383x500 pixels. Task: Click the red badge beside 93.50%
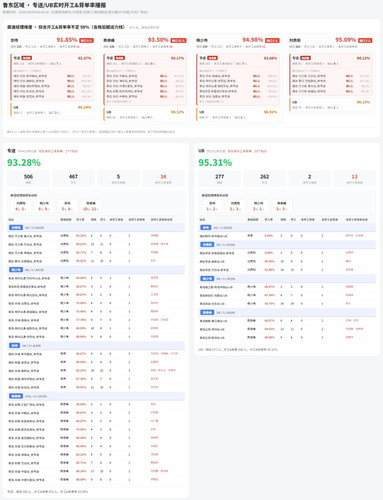tap(179, 40)
